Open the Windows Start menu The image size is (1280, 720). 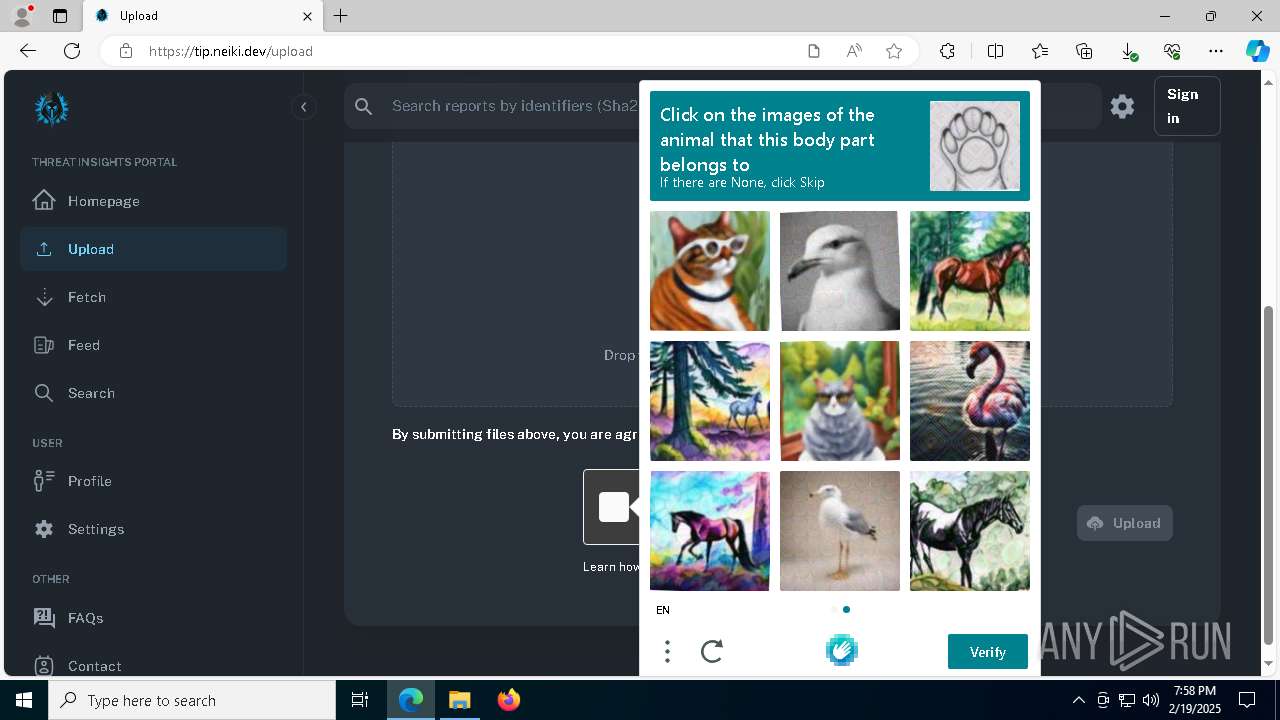click(x=24, y=700)
